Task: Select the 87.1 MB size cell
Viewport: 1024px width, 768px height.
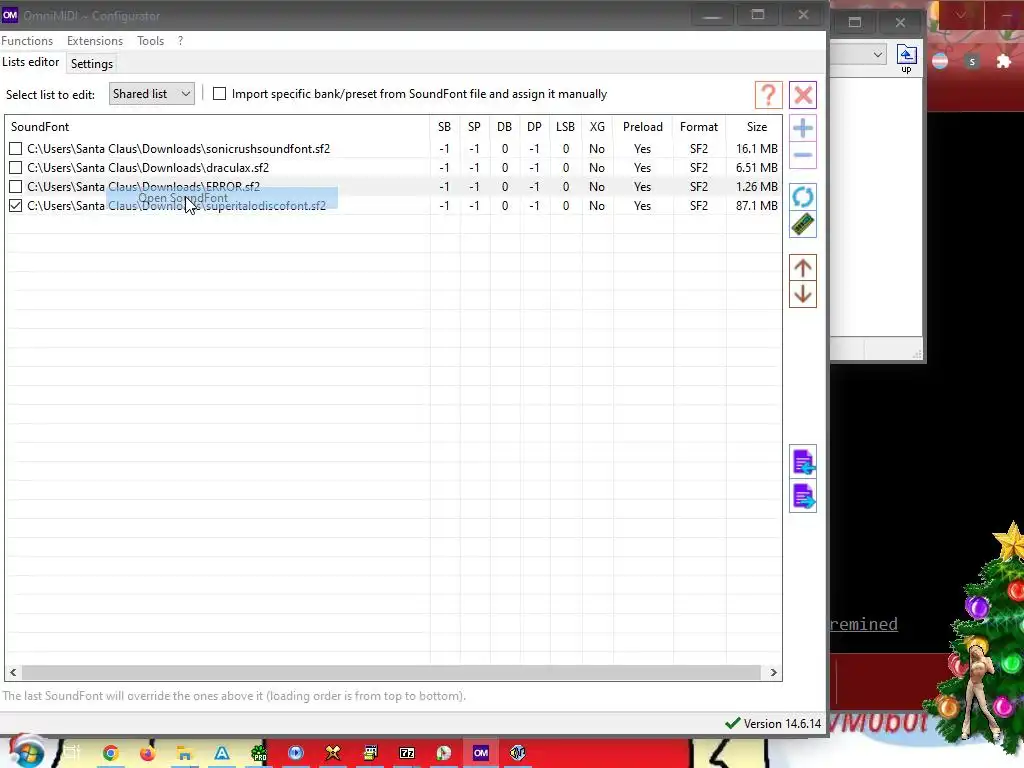Action: 756,206
